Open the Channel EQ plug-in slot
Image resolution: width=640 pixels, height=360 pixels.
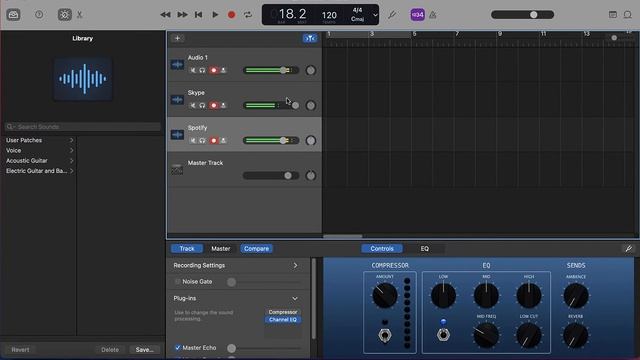pos(283,320)
